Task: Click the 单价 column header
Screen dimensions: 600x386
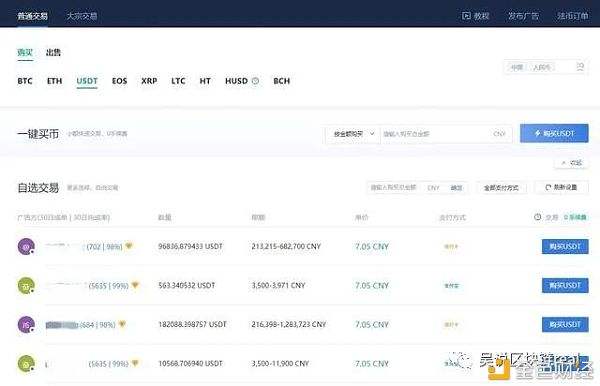Action: 362,217
